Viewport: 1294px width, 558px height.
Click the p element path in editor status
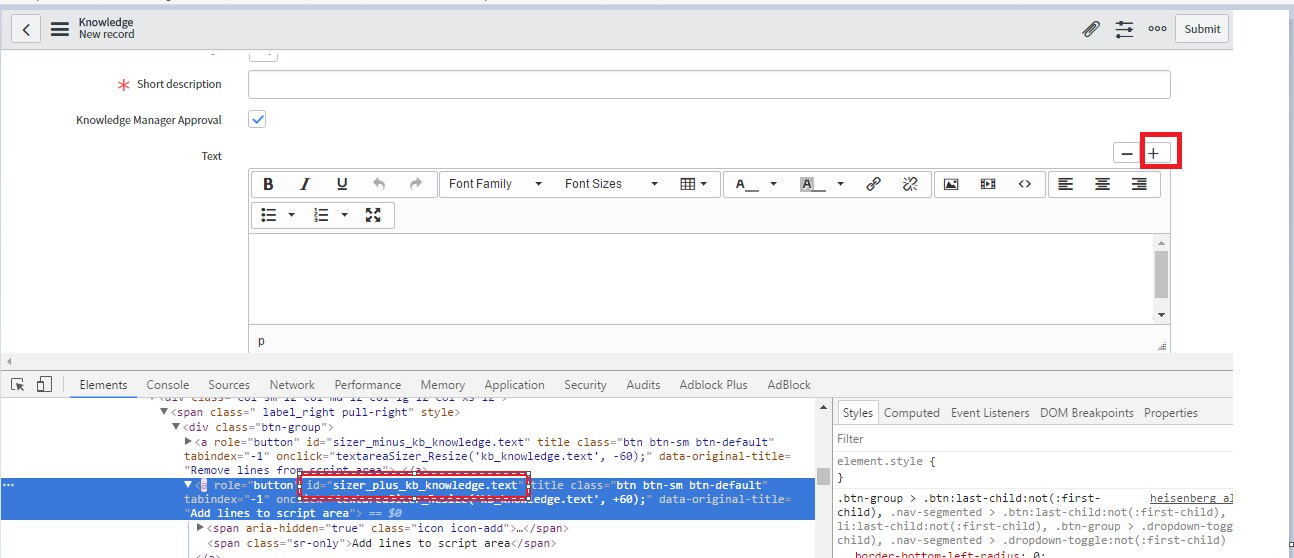coord(261,341)
